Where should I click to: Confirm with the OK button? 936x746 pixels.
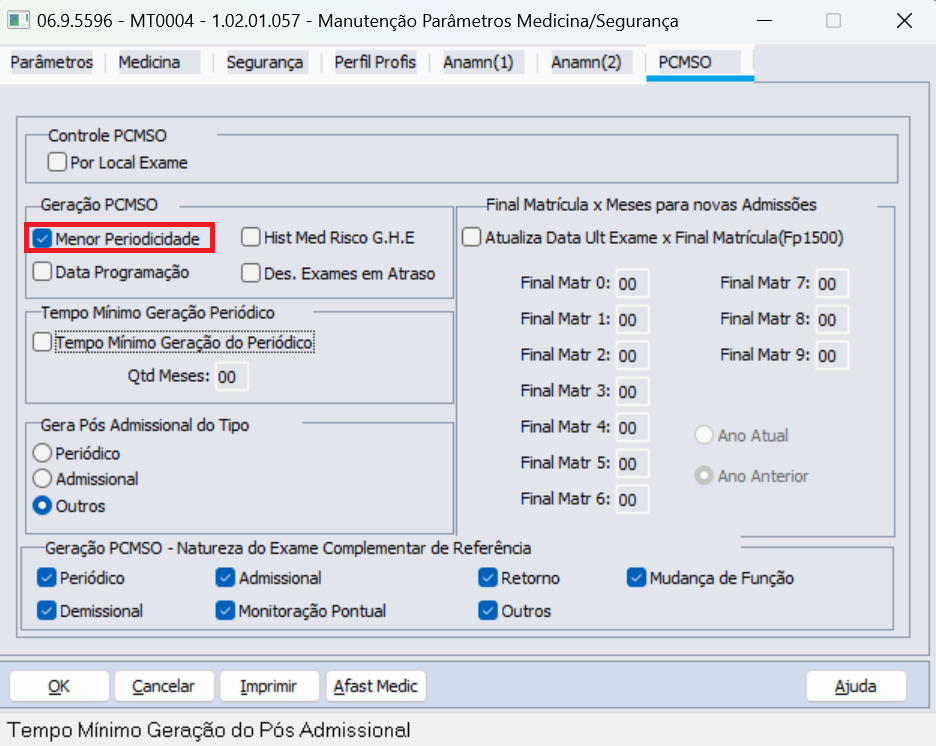pos(59,686)
